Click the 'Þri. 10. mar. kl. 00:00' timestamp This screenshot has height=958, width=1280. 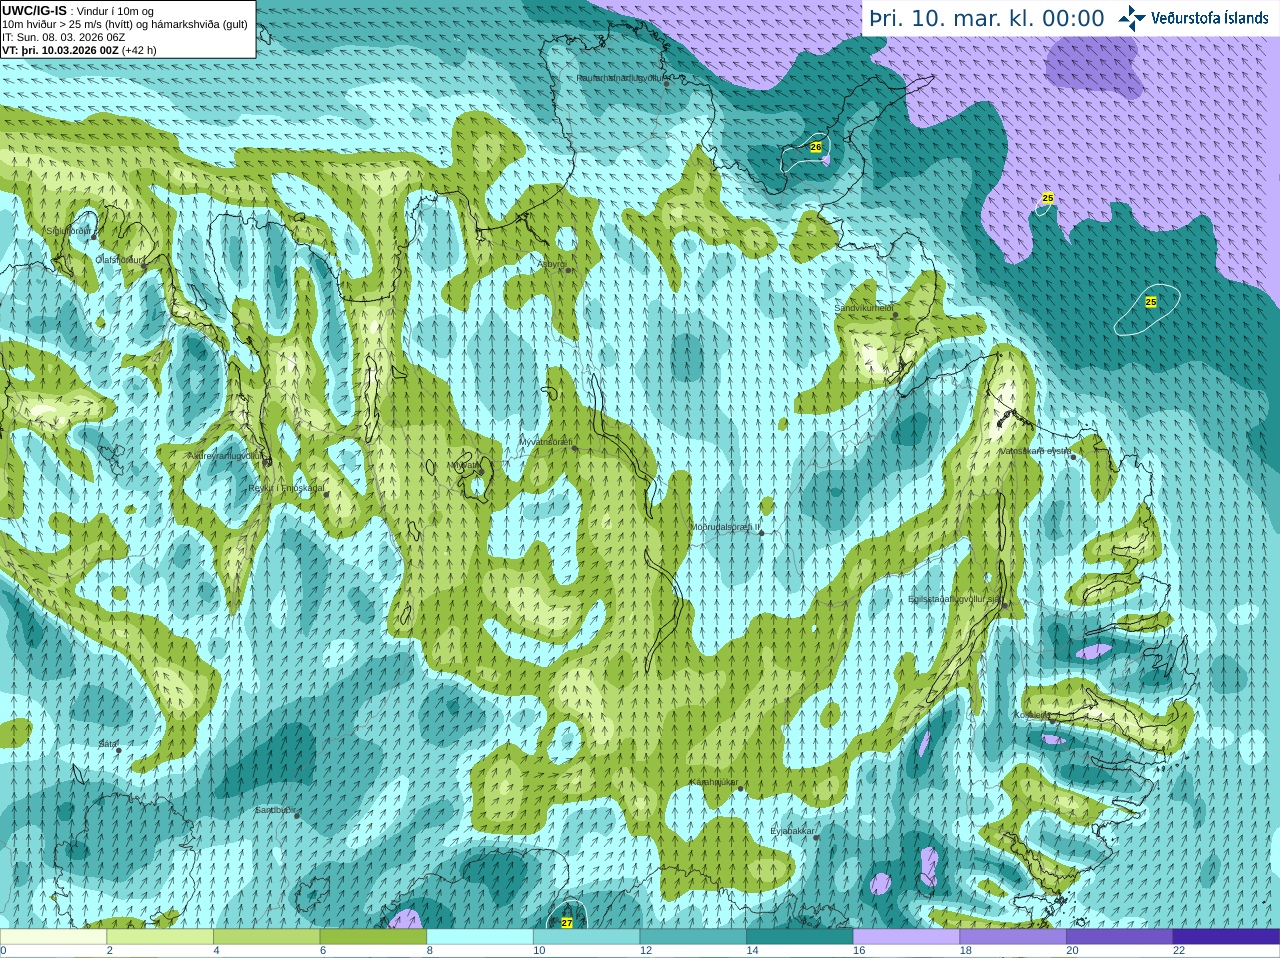pos(987,18)
